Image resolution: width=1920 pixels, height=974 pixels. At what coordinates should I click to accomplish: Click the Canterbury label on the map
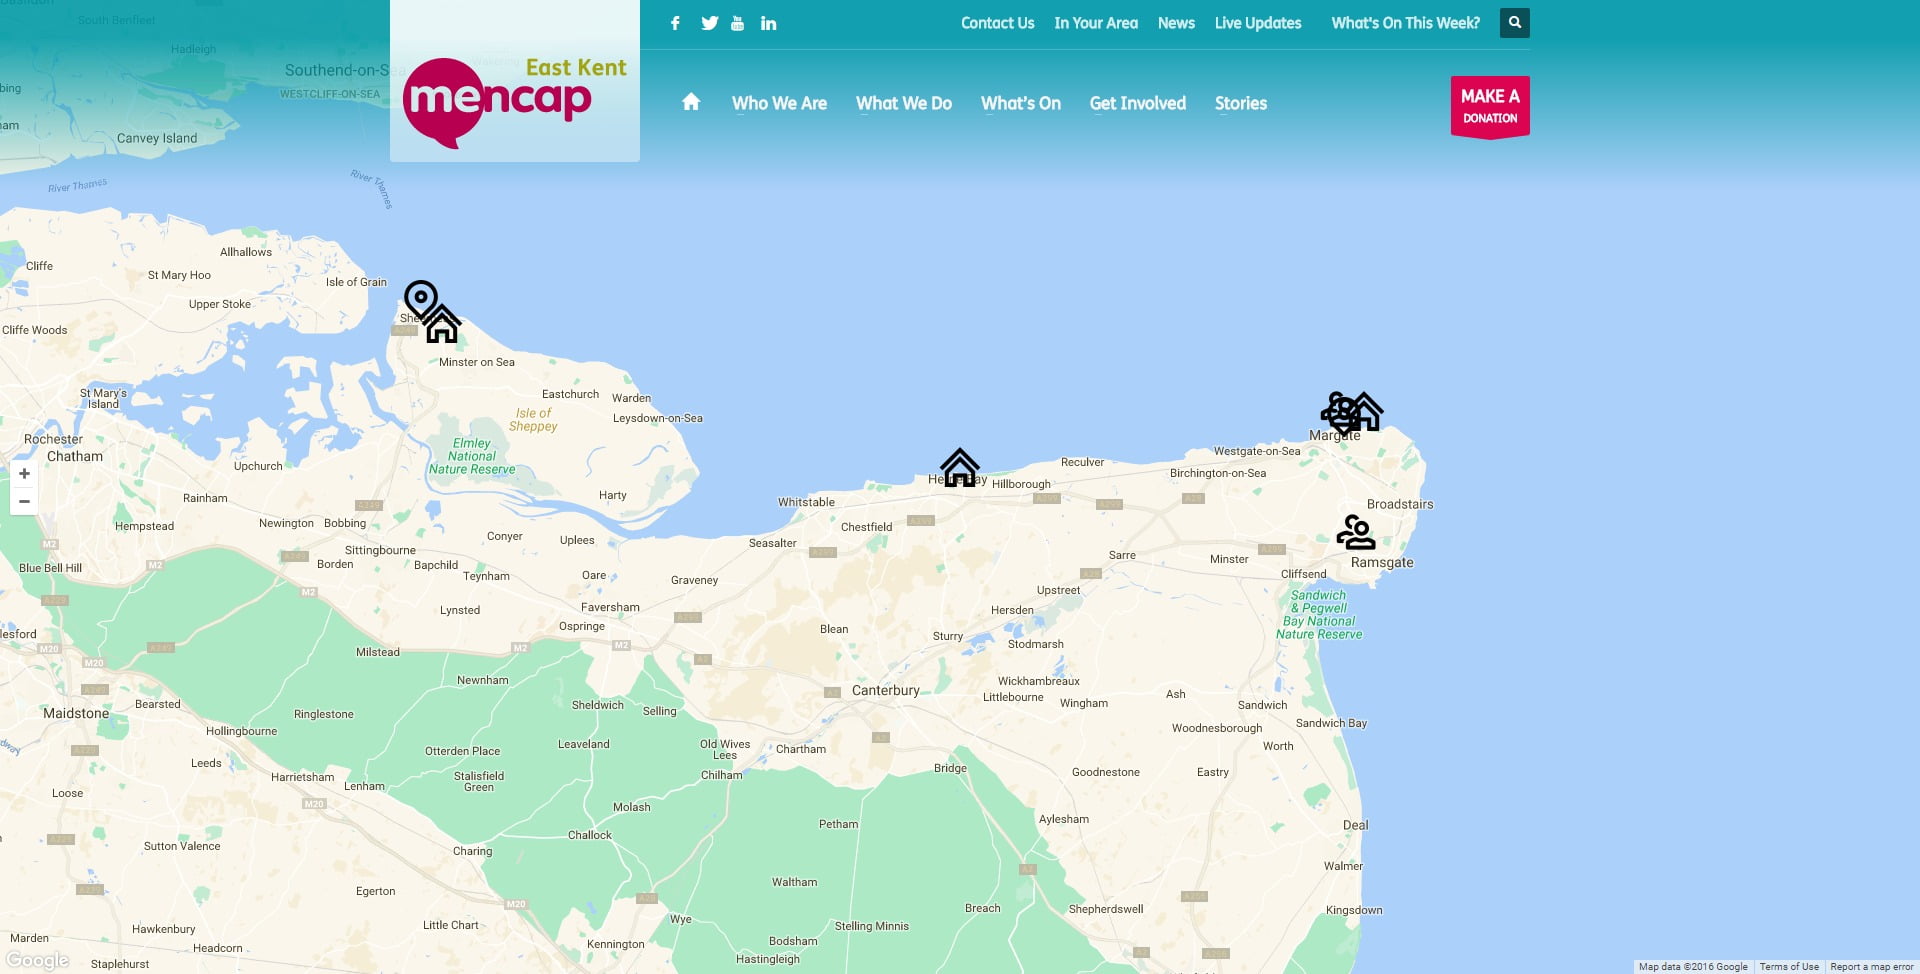tap(886, 690)
